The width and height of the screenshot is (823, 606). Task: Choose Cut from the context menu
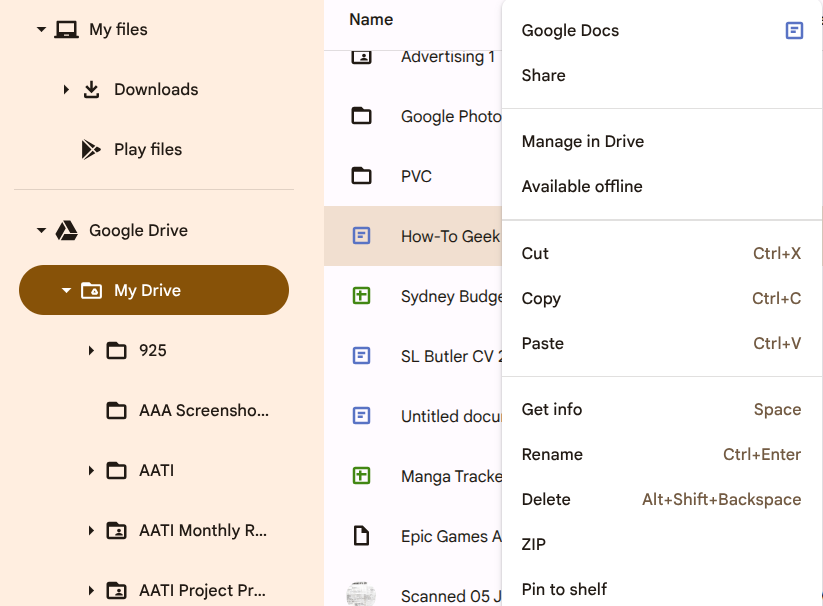click(x=535, y=253)
